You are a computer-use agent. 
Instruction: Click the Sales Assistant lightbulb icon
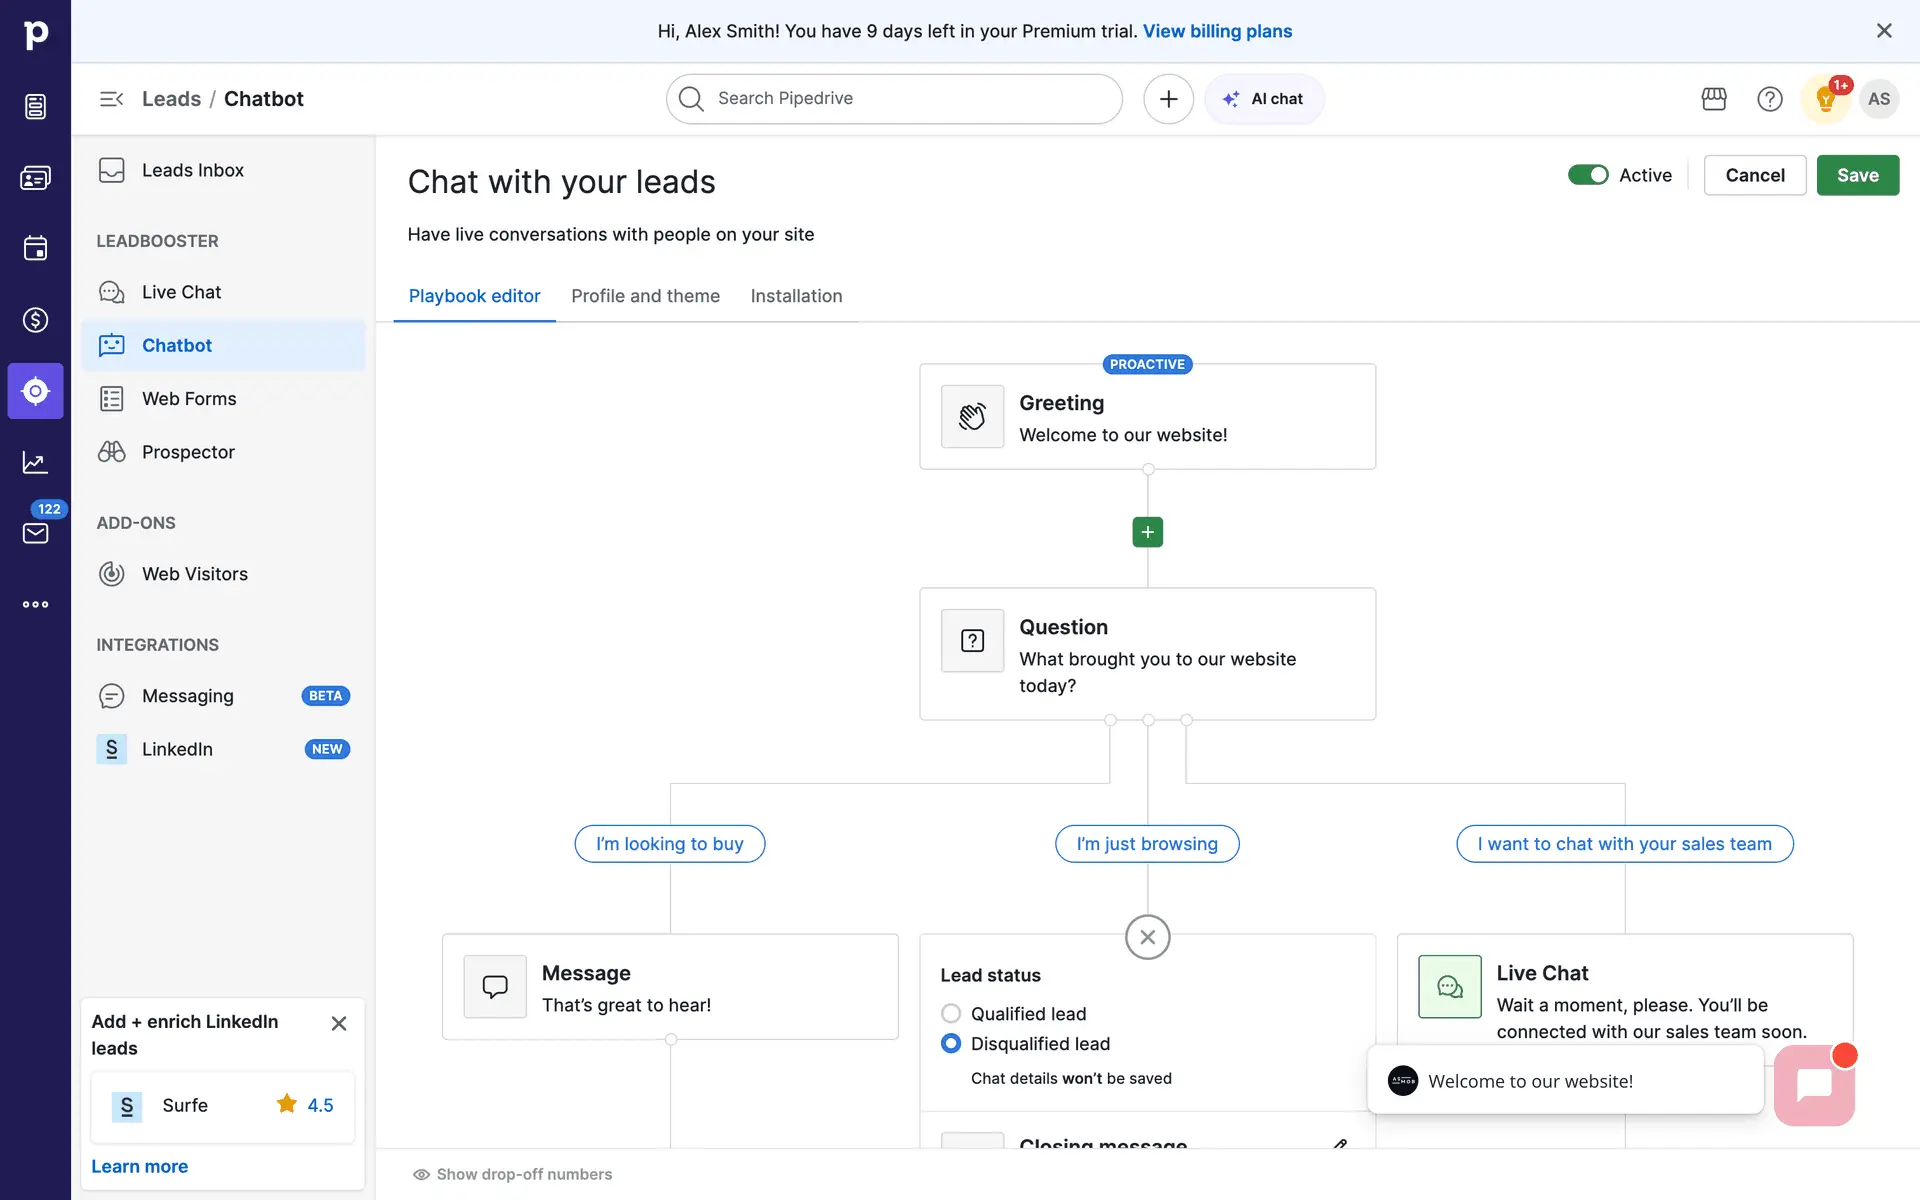[x=1825, y=99]
